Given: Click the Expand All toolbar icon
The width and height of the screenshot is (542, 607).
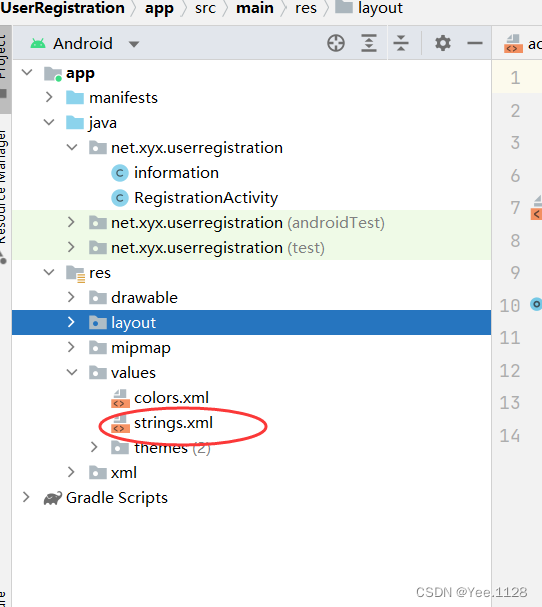Looking at the screenshot, I should (x=369, y=43).
